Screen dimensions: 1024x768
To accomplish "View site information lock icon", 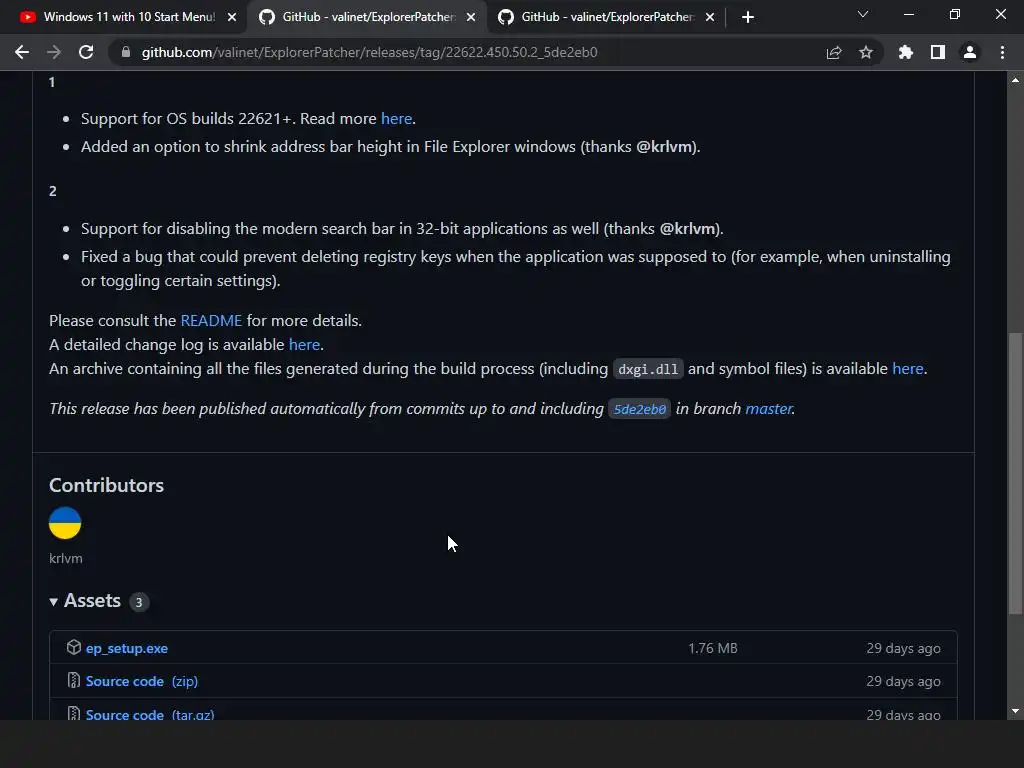I will point(126,52).
